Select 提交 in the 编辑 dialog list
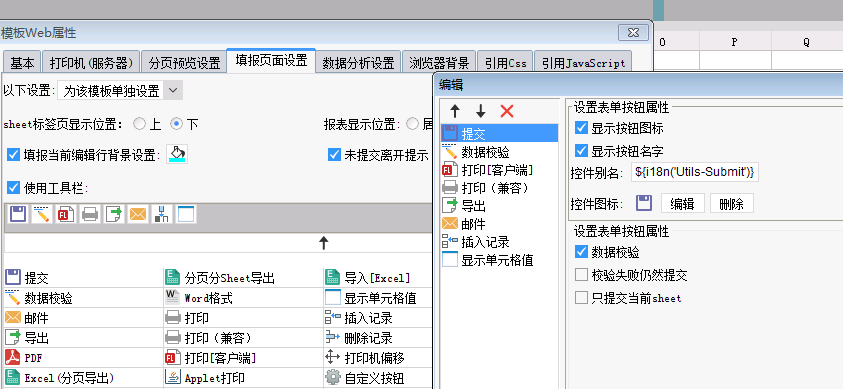The width and height of the screenshot is (843, 389). tap(499, 133)
